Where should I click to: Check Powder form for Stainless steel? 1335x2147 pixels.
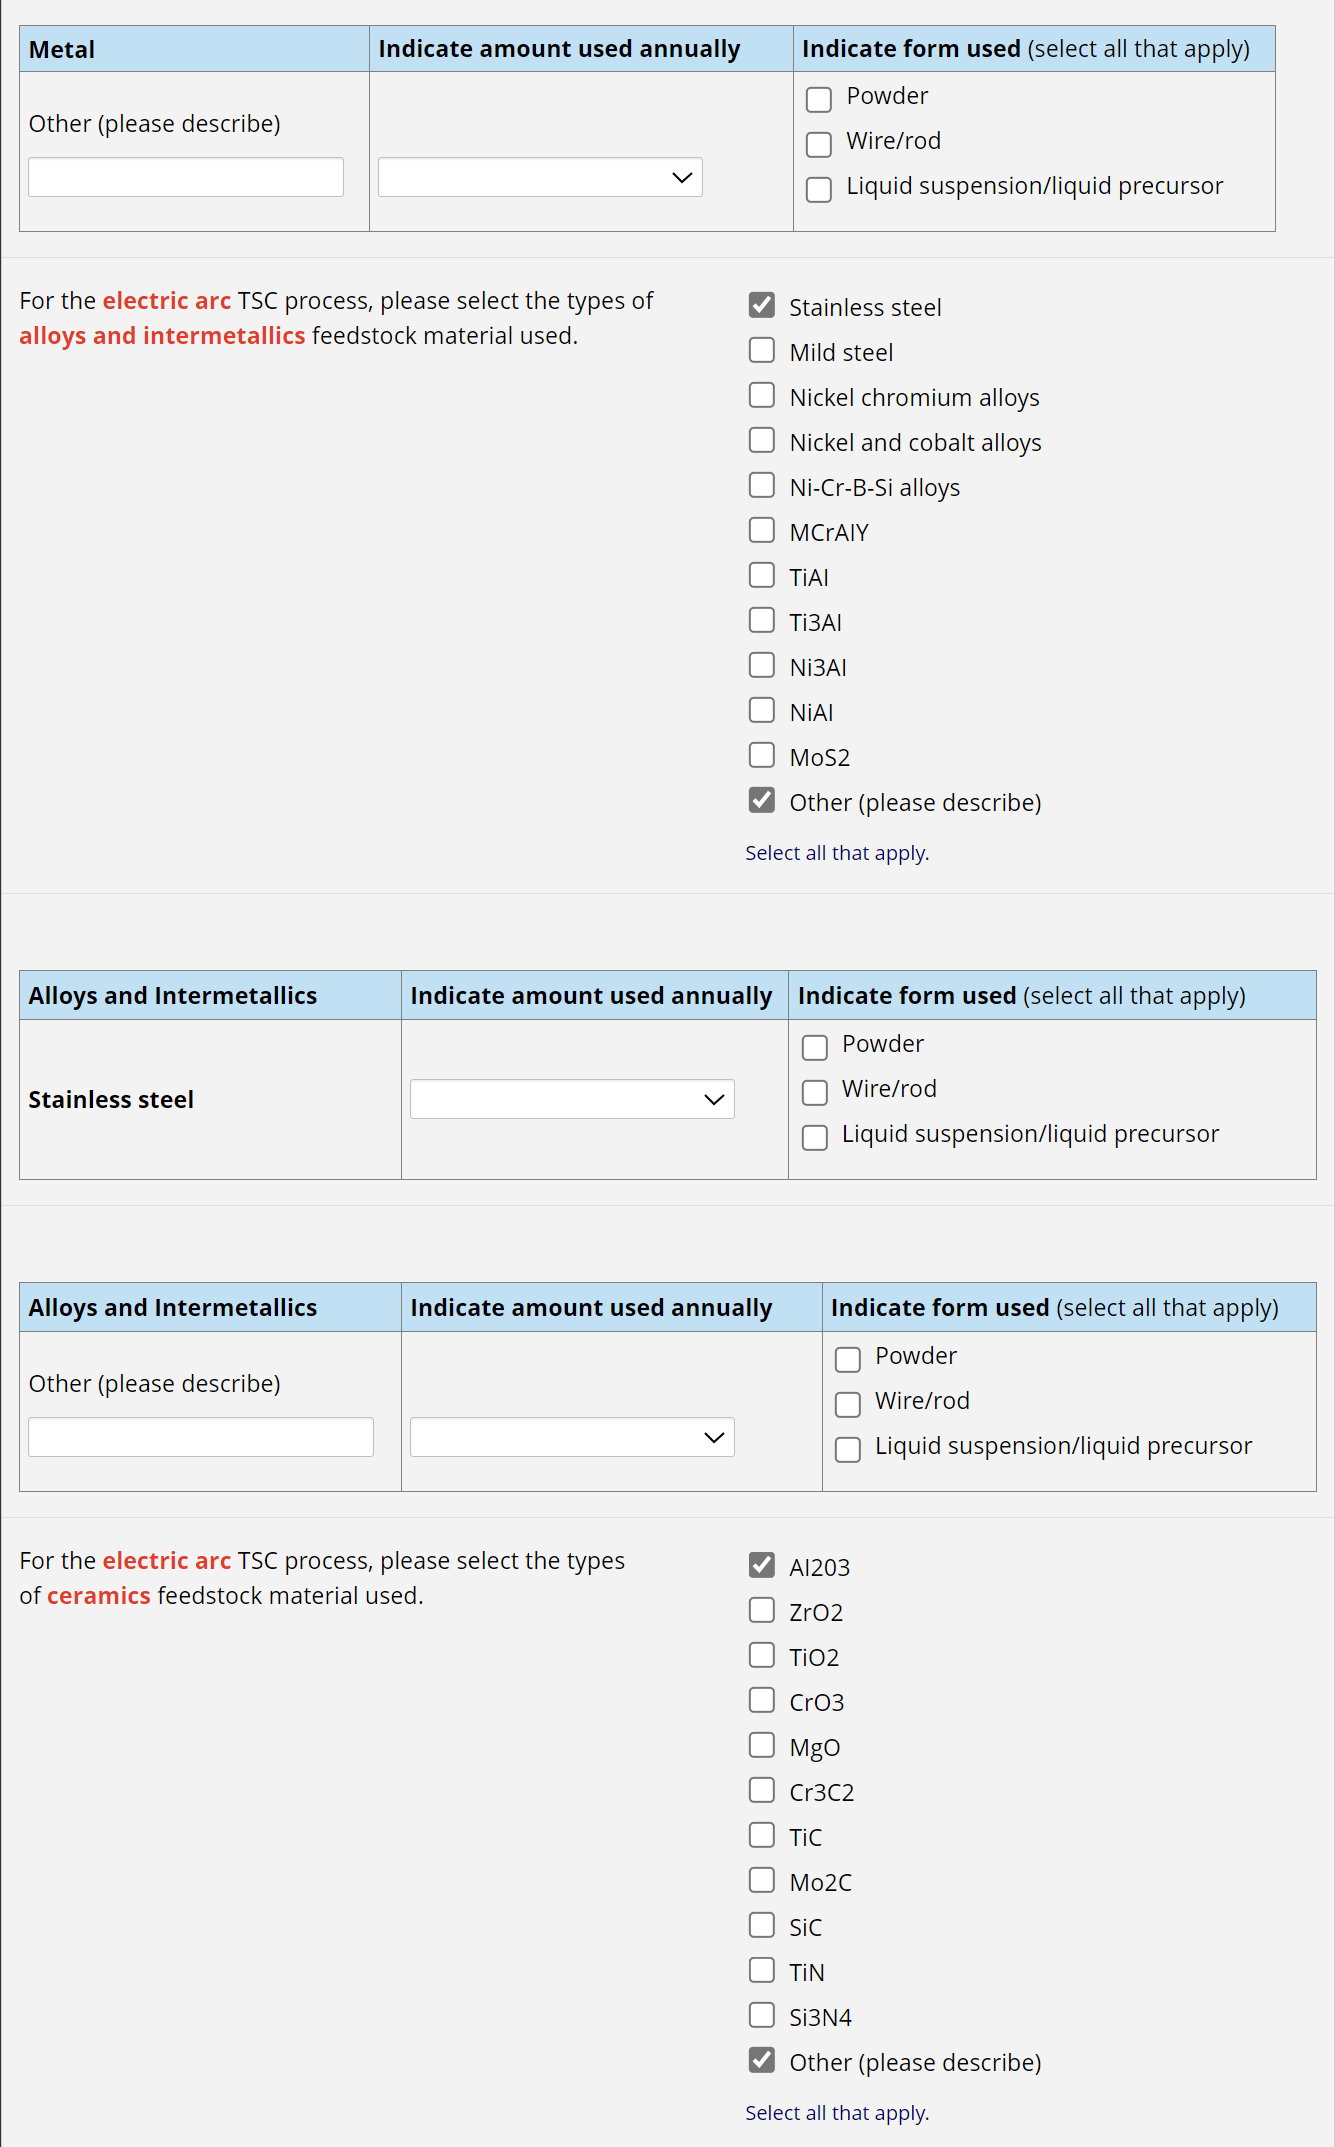tap(815, 1047)
